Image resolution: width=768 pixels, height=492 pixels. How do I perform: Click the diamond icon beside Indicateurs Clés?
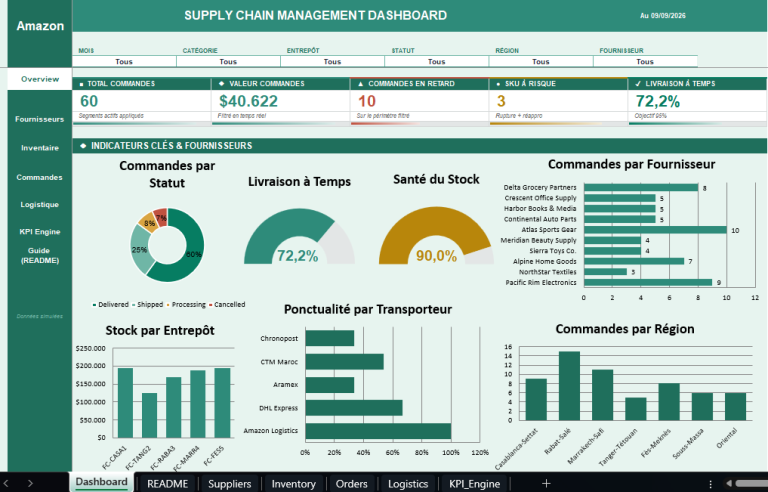(x=83, y=146)
